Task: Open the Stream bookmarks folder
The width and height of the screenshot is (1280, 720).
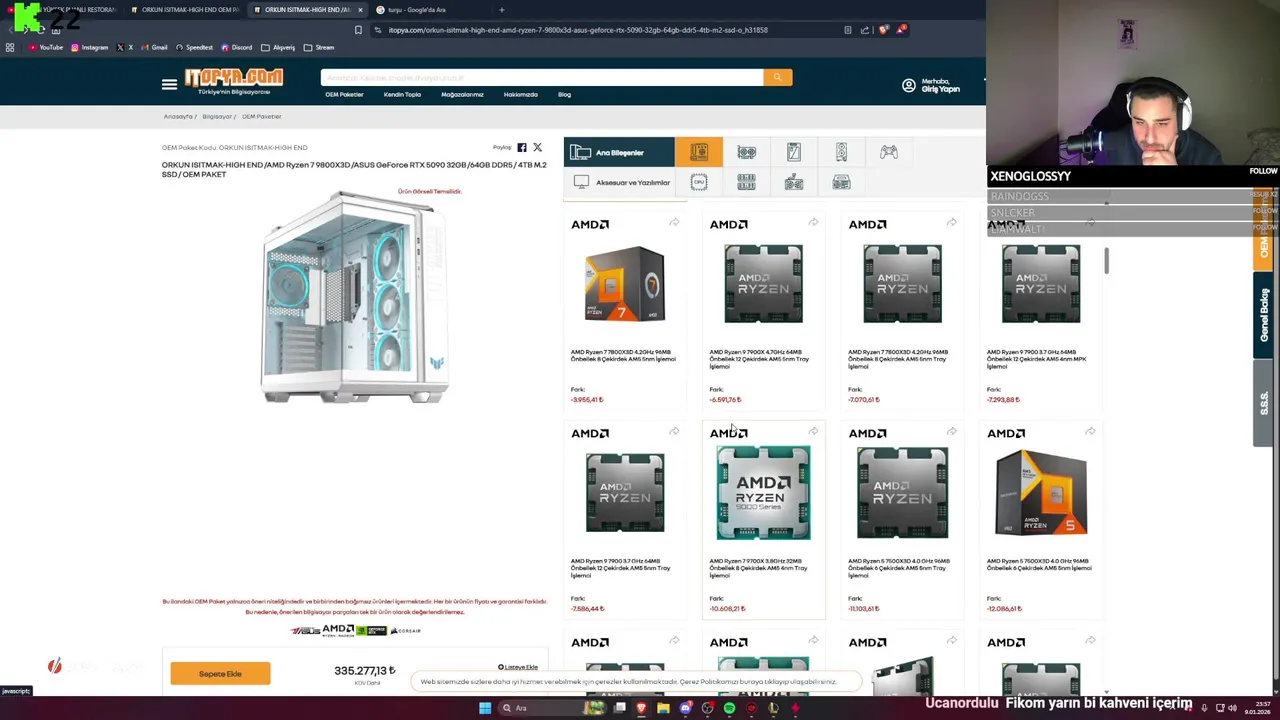Action: point(320,47)
